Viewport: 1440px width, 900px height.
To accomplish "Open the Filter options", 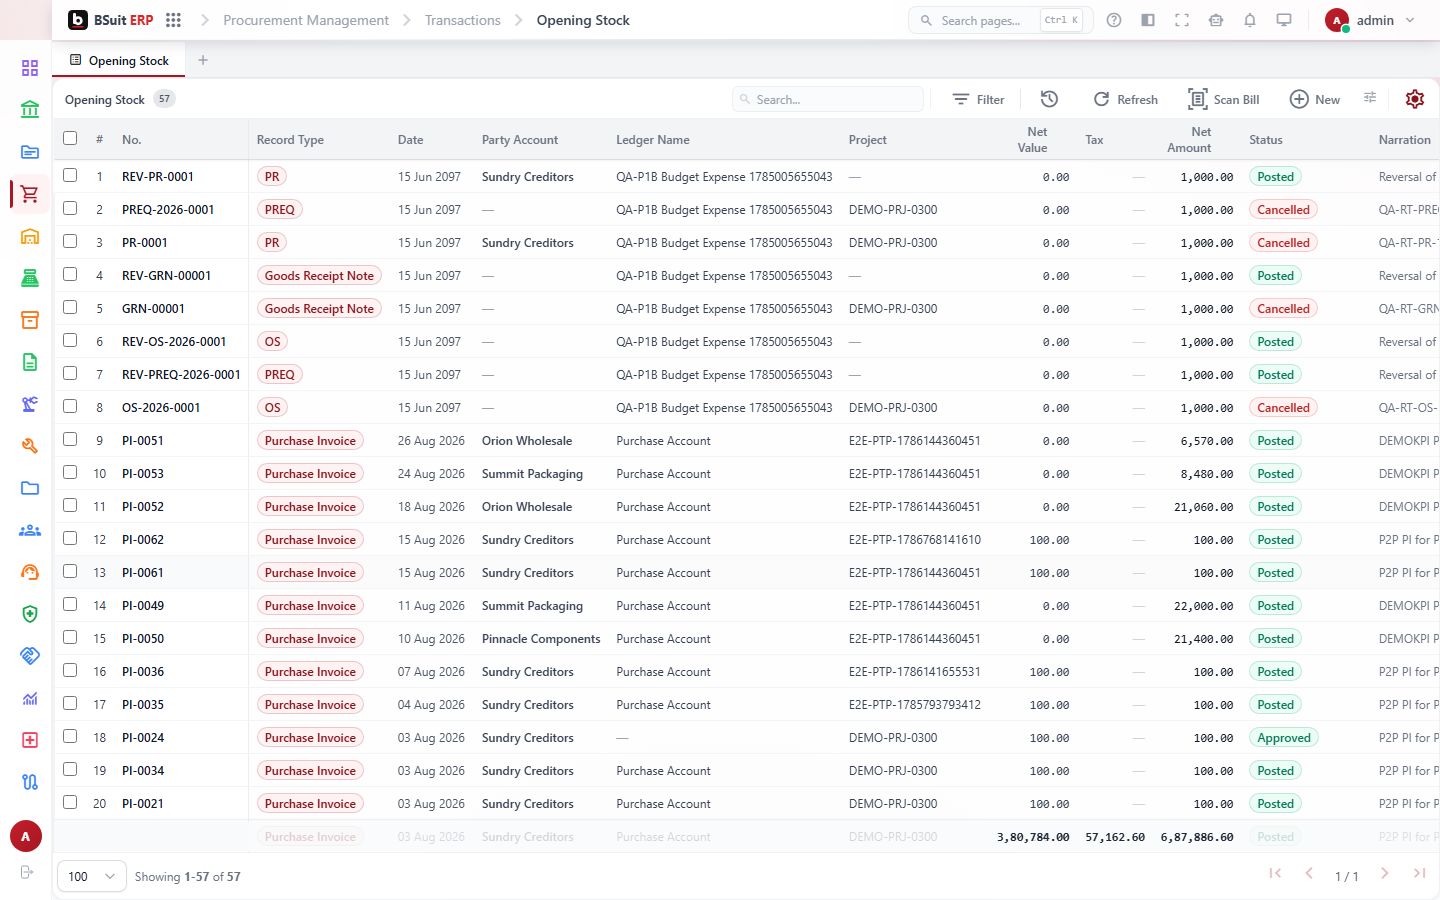I will click(x=978, y=99).
